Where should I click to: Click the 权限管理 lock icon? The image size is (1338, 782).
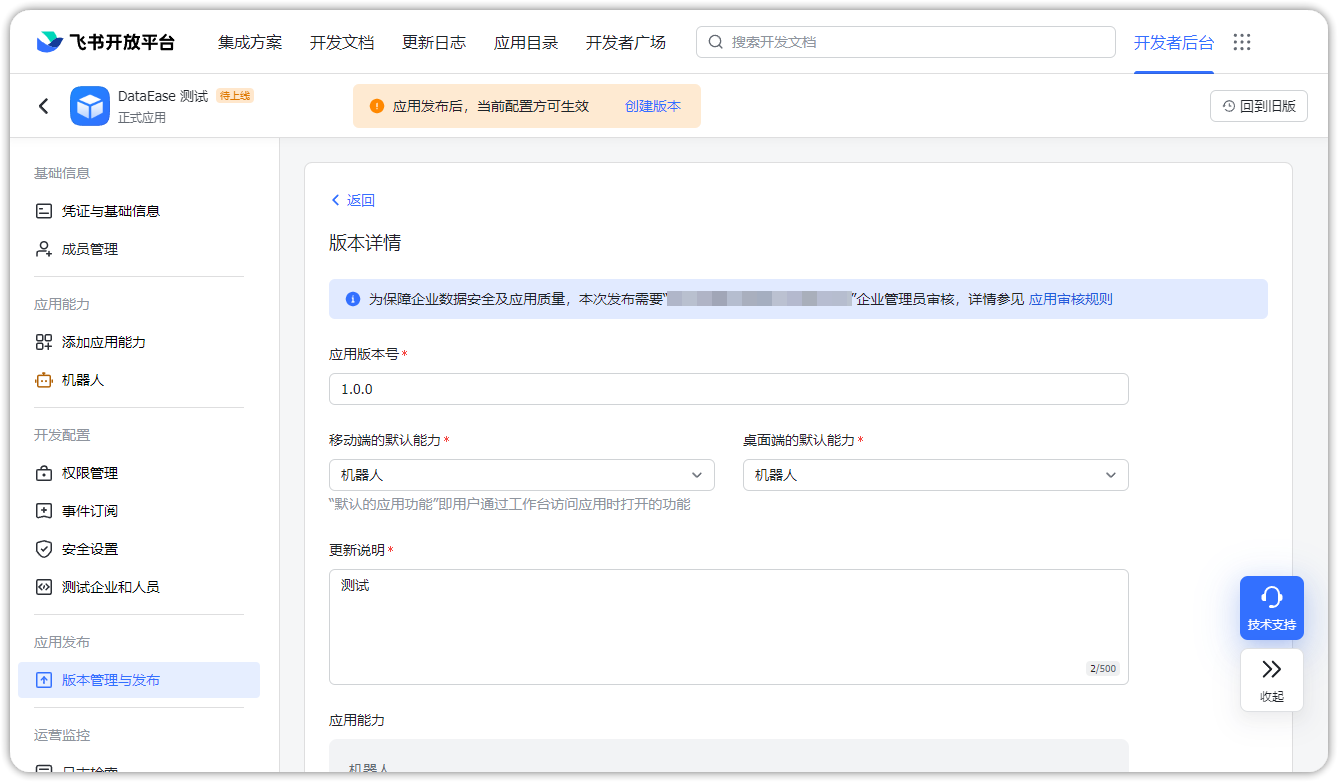[44, 473]
